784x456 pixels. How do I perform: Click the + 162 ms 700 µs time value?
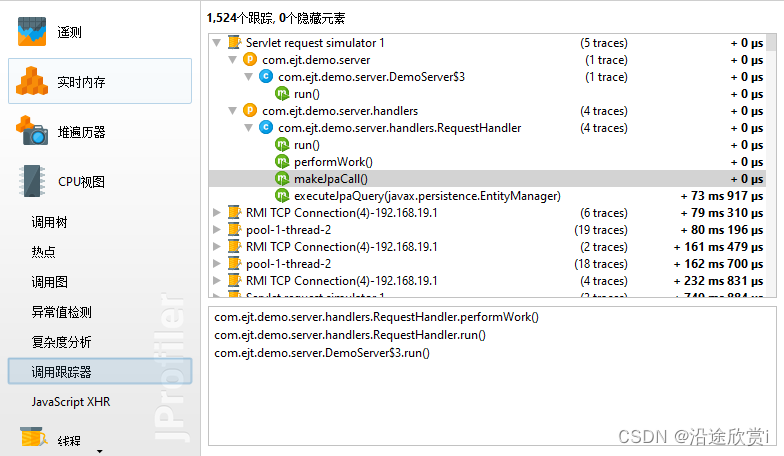tap(718, 264)
